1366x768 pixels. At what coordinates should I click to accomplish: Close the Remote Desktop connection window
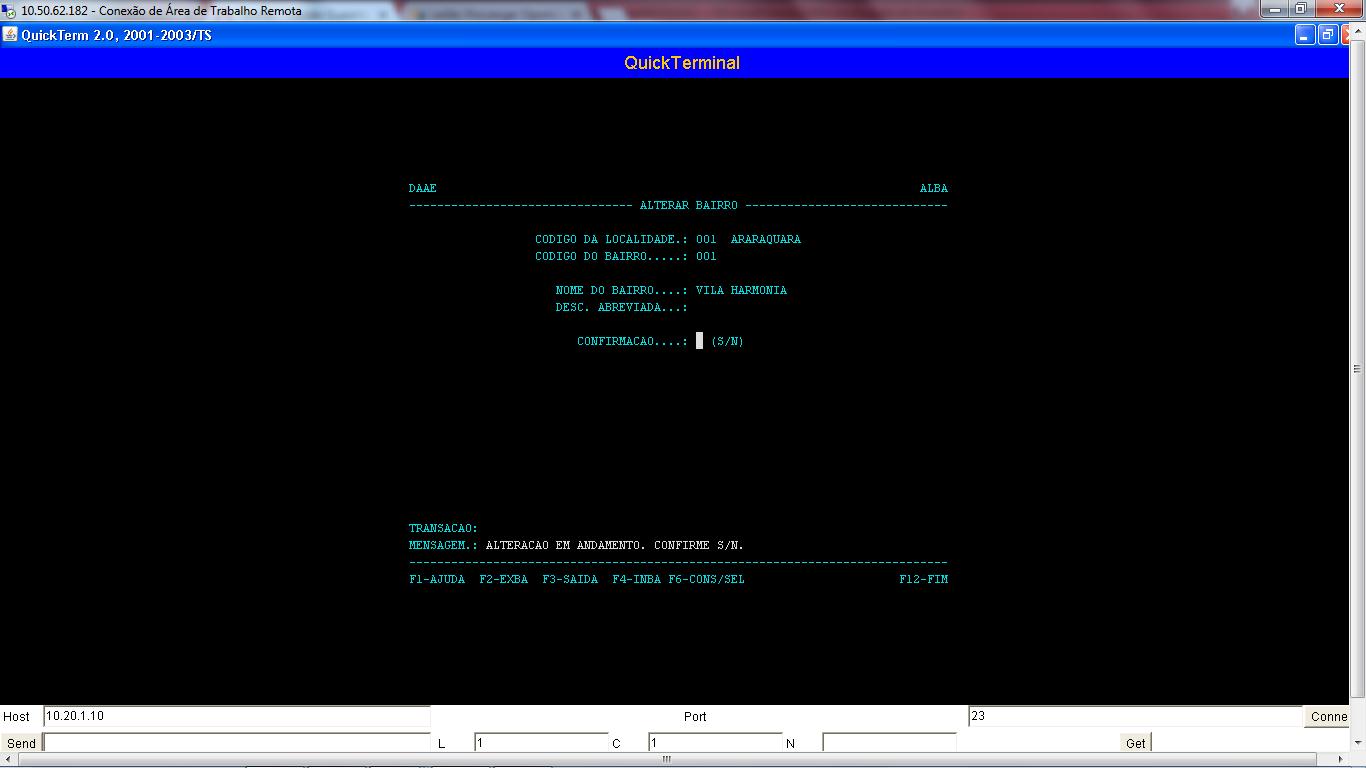point(1339,9)
